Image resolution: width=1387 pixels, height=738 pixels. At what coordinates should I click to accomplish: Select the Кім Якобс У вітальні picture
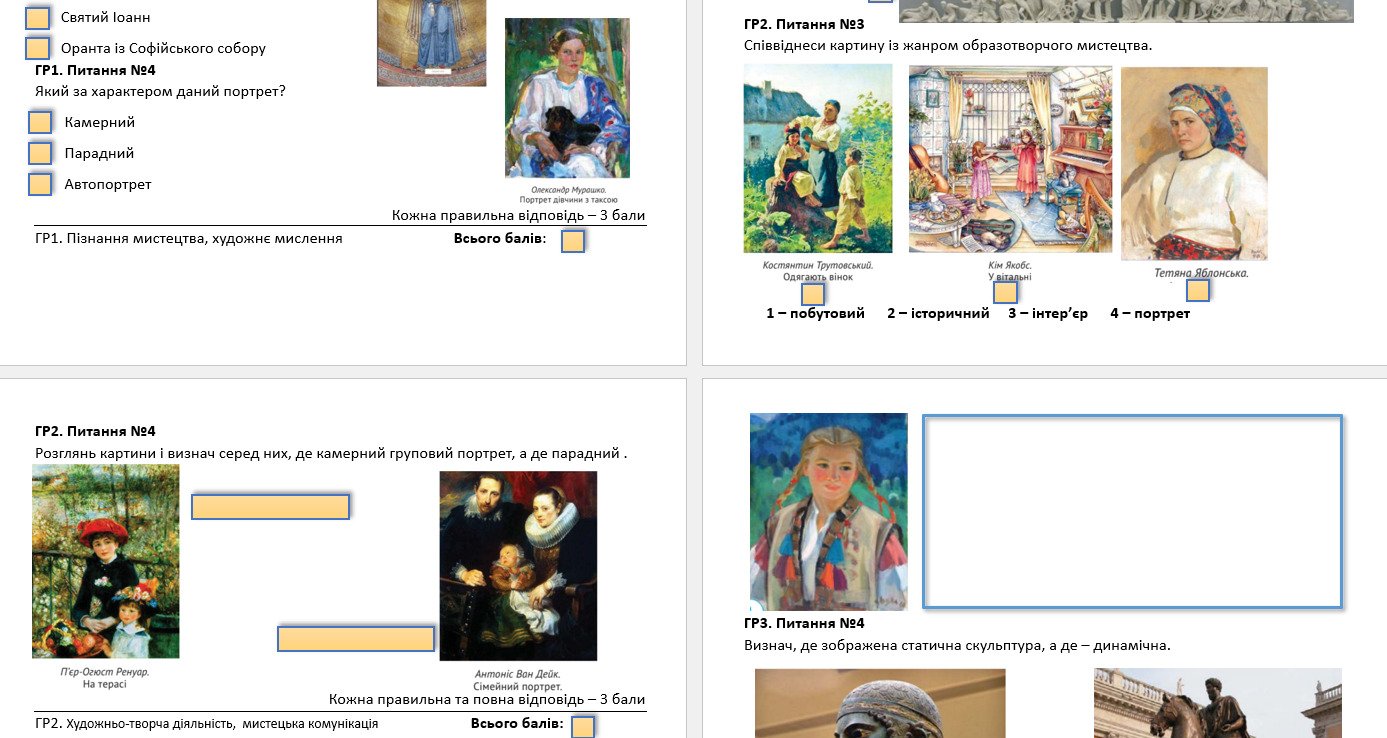tap(1010, 159)
